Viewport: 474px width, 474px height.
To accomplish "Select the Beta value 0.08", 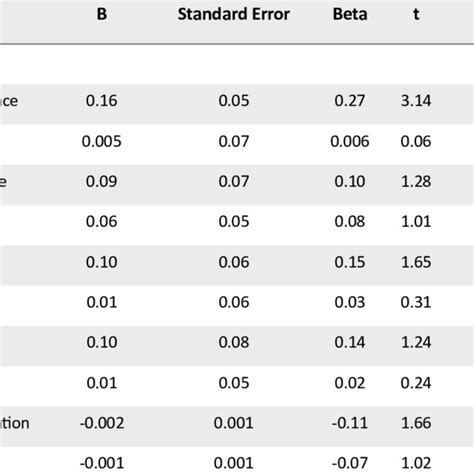I will pos(350,221).
